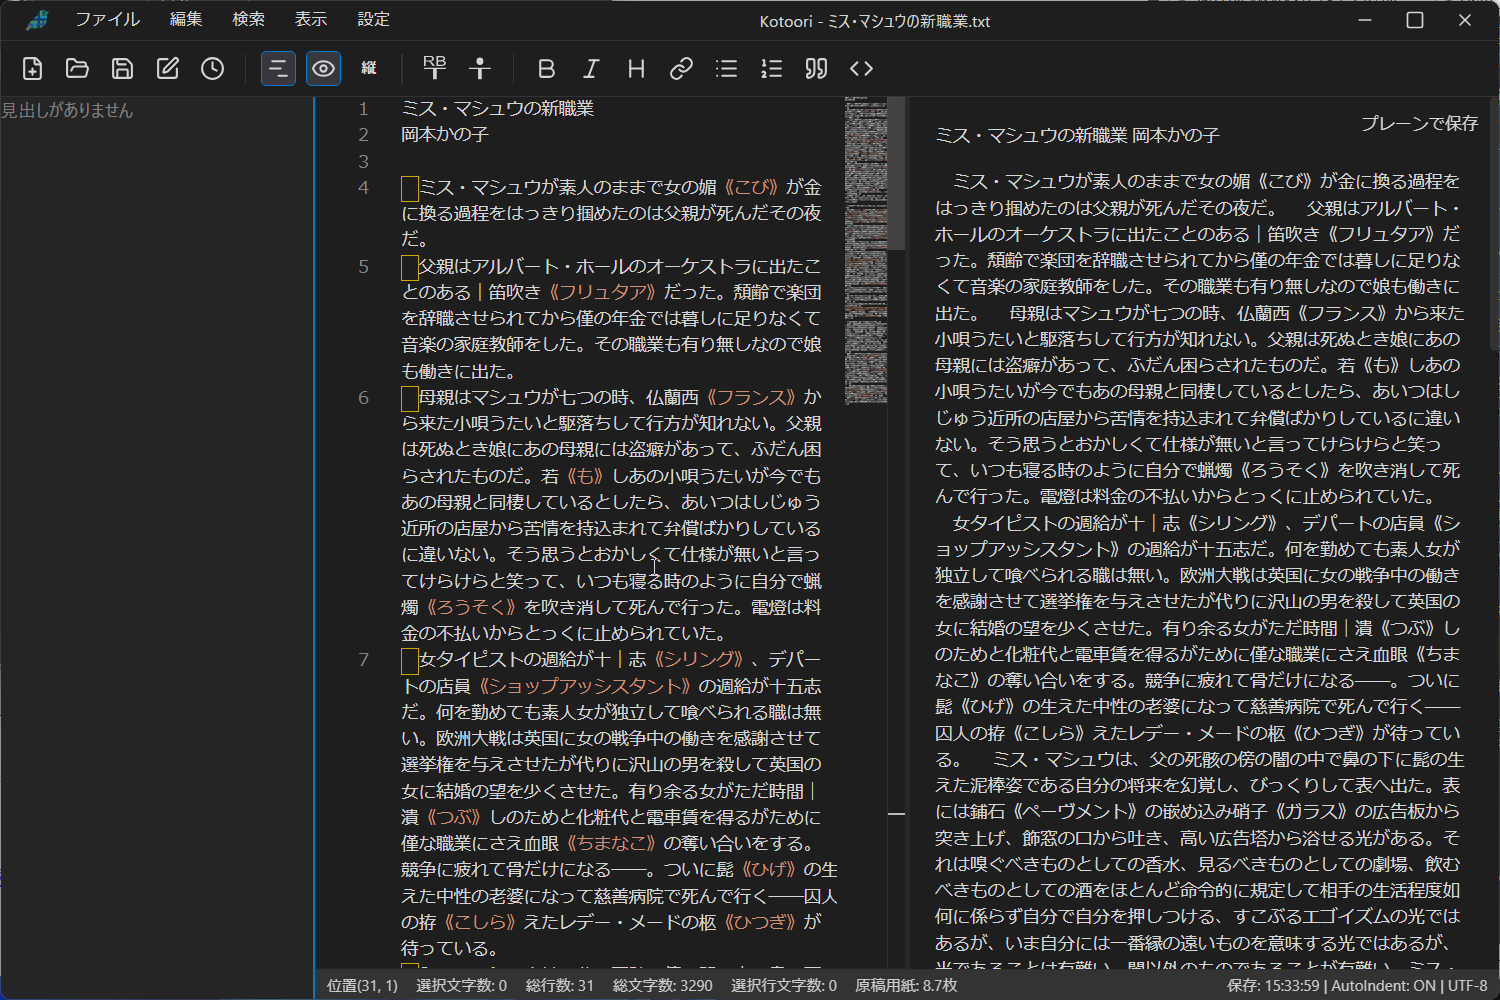Open the 検索 menu

248,20
